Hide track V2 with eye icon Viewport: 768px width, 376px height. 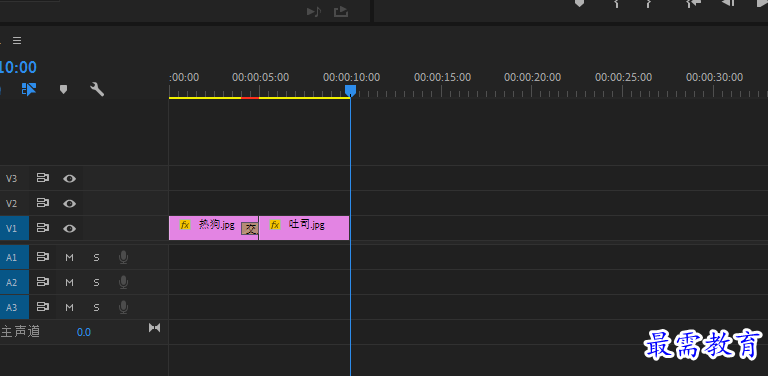point(70,204)
